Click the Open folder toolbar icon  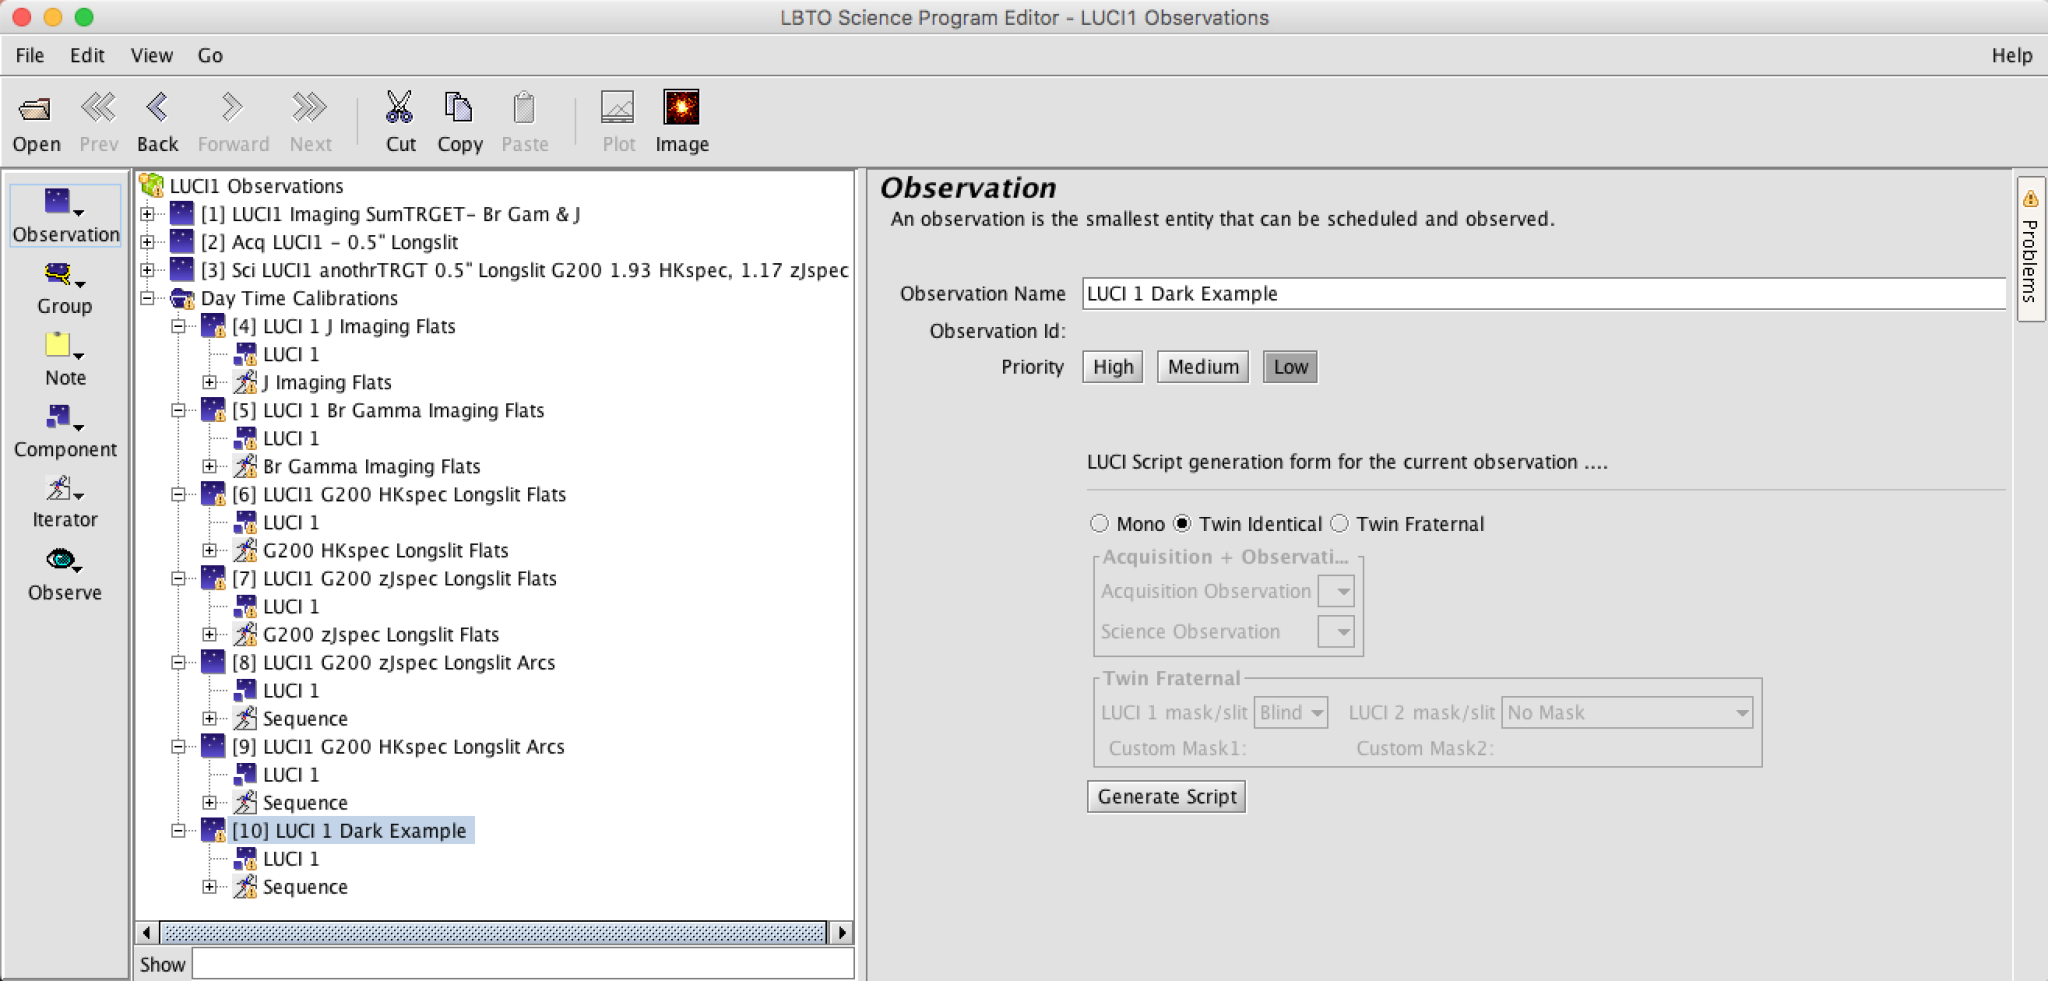tap(36, 109)
